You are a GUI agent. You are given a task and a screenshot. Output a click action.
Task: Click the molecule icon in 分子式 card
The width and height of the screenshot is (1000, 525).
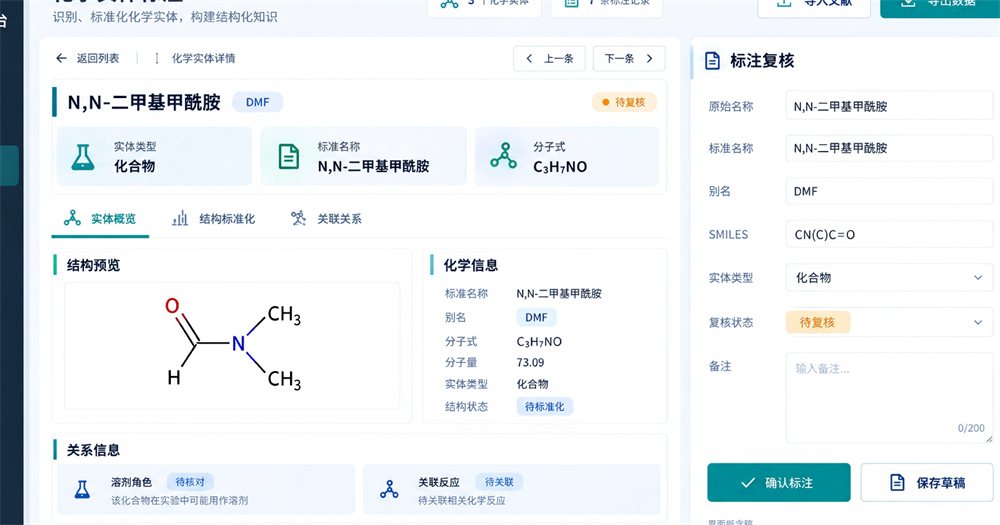pos(503,156)
